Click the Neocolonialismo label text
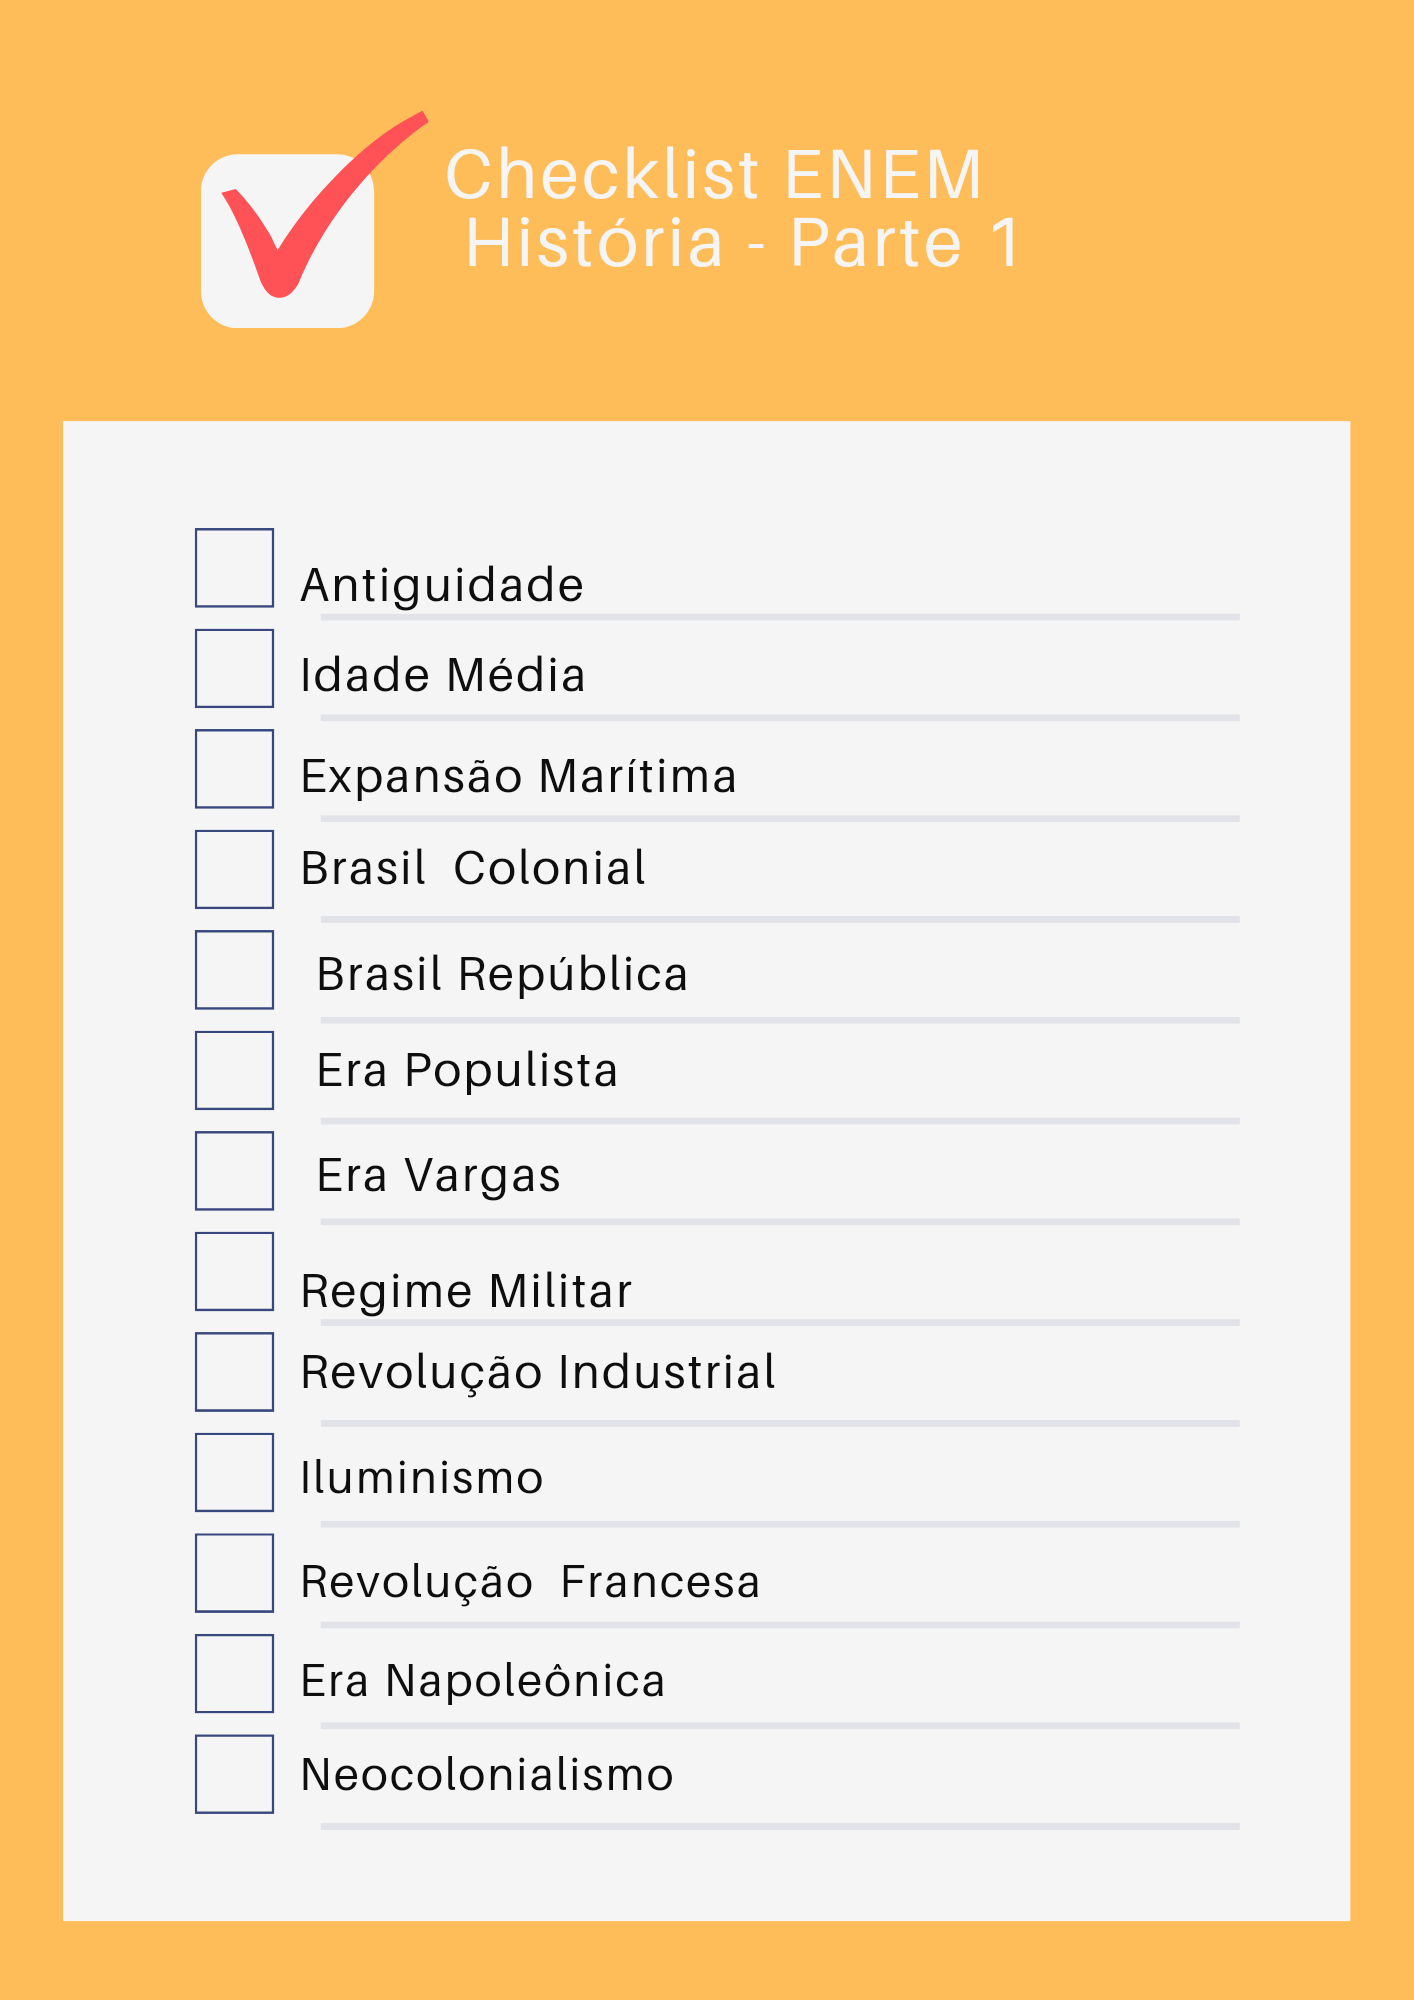The height and width of the screenshot is (2000, 1414). pyautogui.click(x=487, y=1775)
